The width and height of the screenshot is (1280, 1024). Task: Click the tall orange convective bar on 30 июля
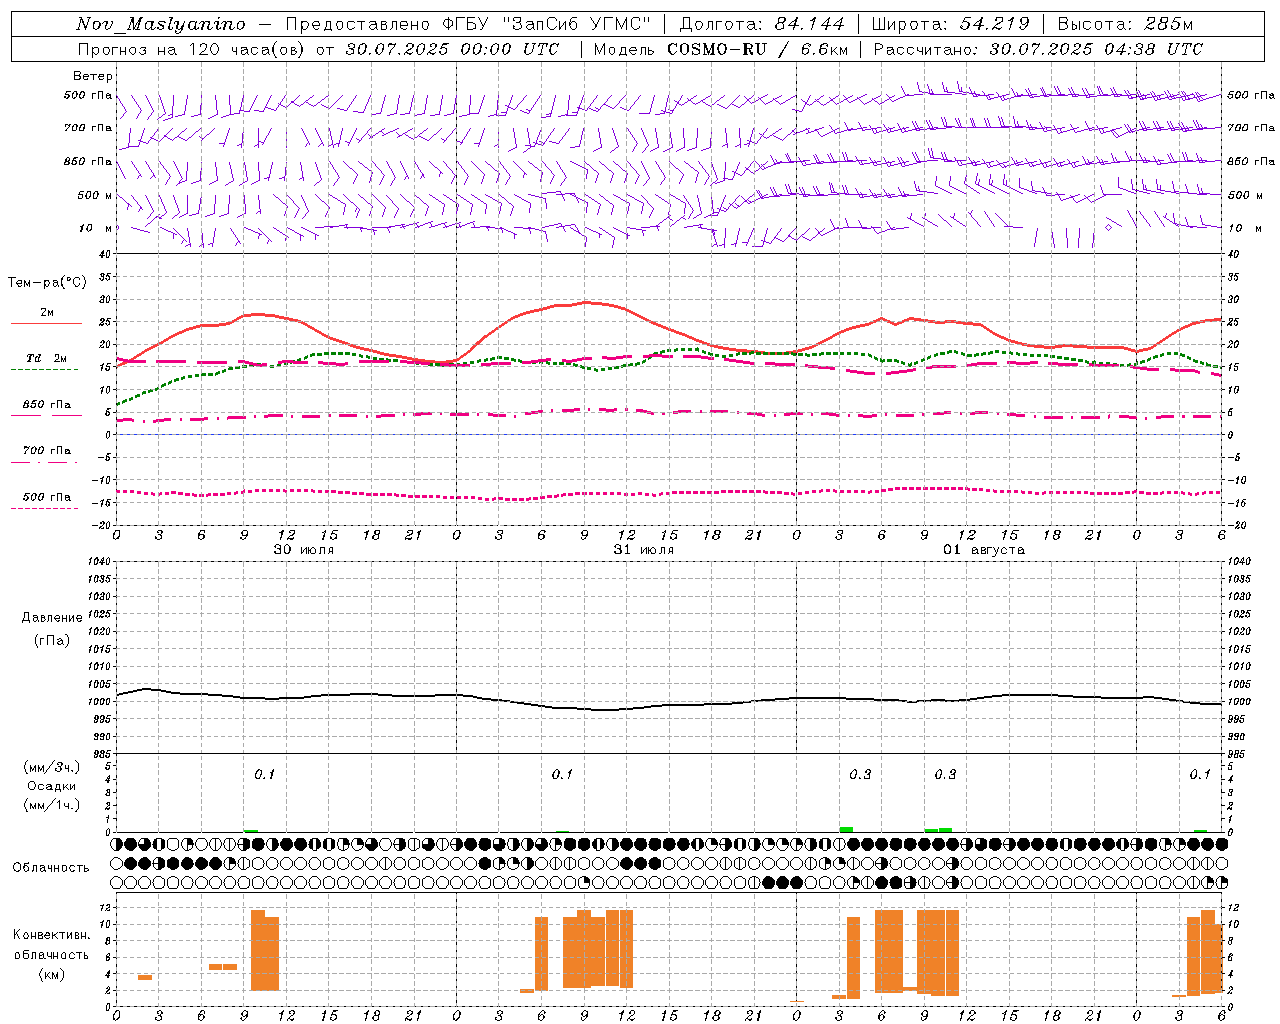coord(265,950)
